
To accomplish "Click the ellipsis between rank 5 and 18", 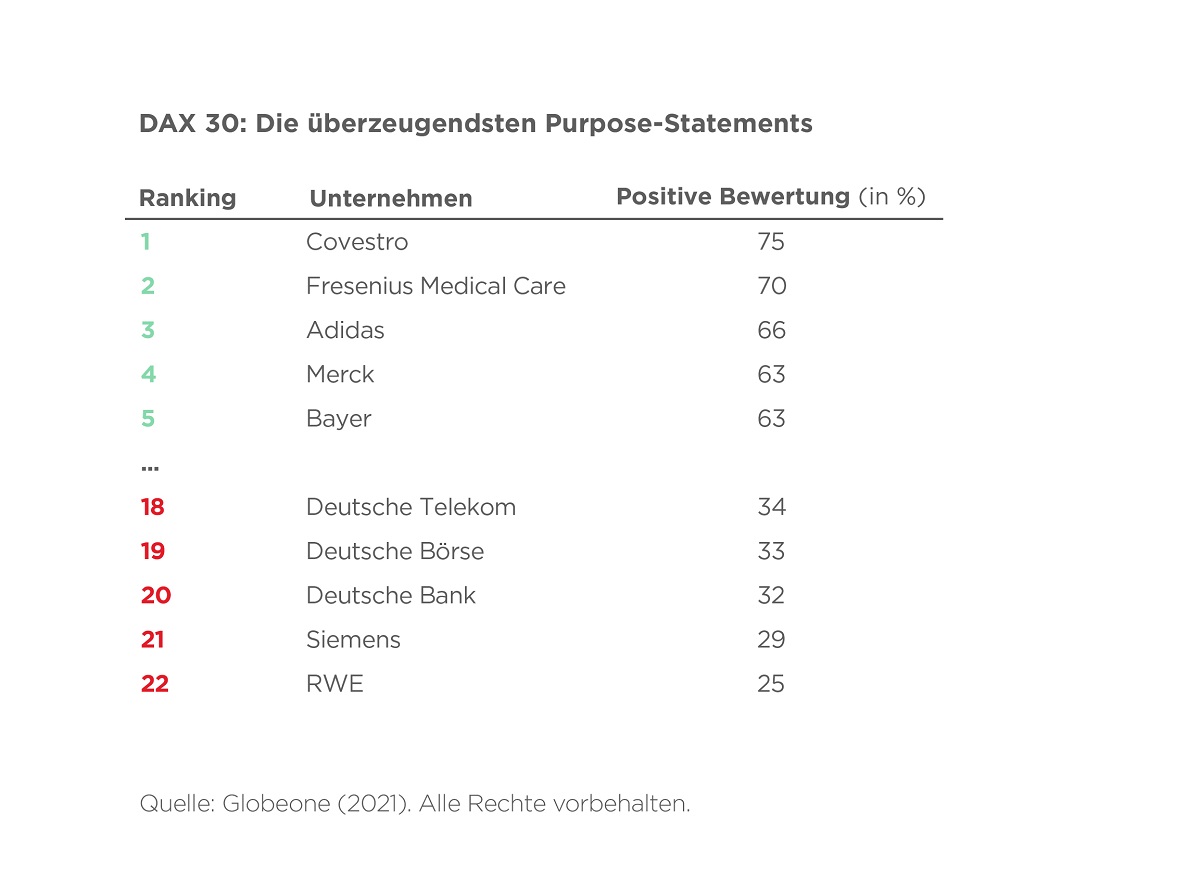I will [x=150, y=467].
